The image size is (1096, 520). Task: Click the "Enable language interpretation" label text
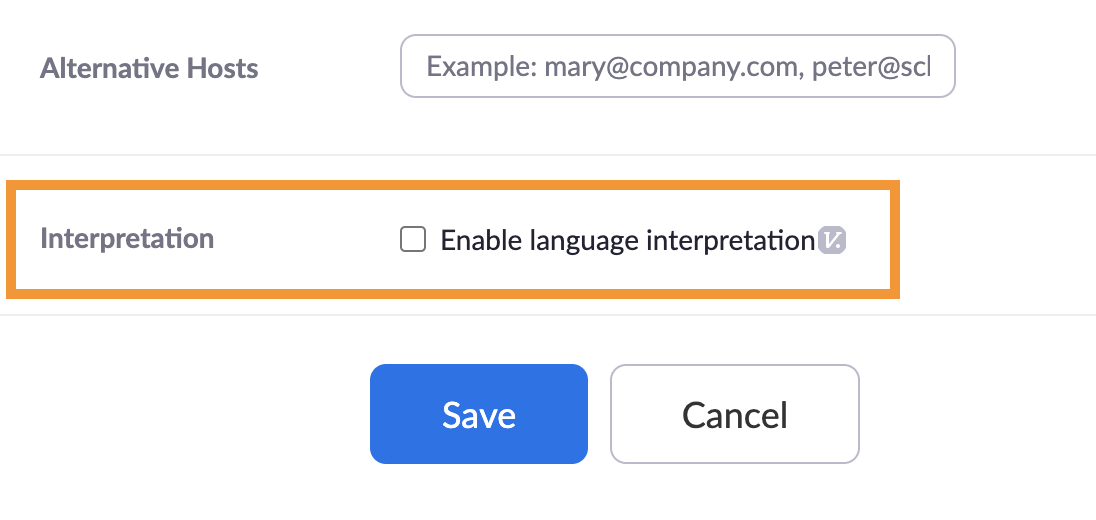pyautogui.click(x=628, y=240)
